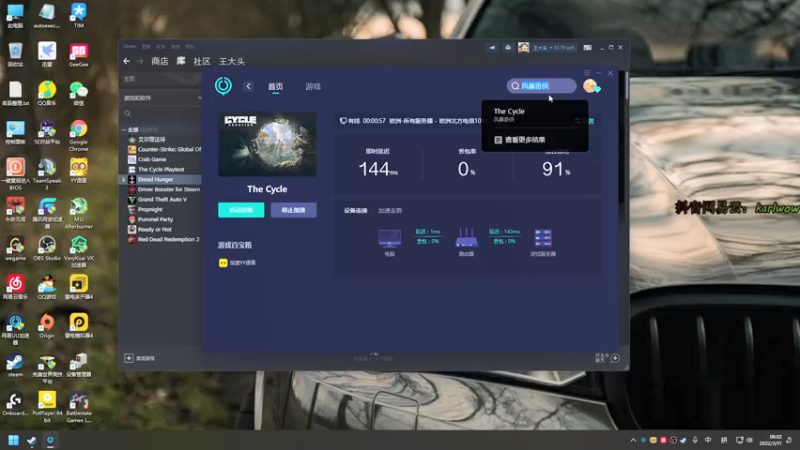Open TeamSpeak 3 desktop shortcut
Screen dimensions: 800x450
click(47, 174)
